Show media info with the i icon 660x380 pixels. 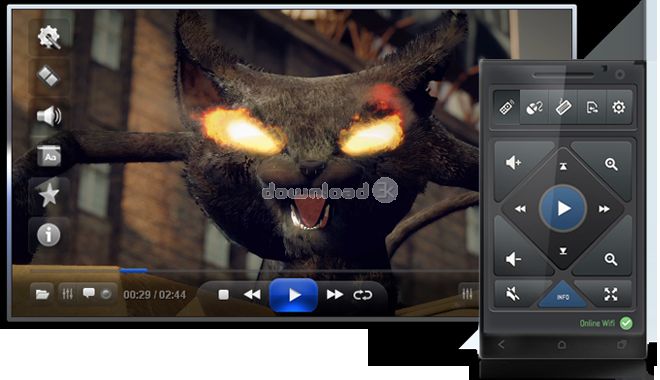tap(49, 234)
